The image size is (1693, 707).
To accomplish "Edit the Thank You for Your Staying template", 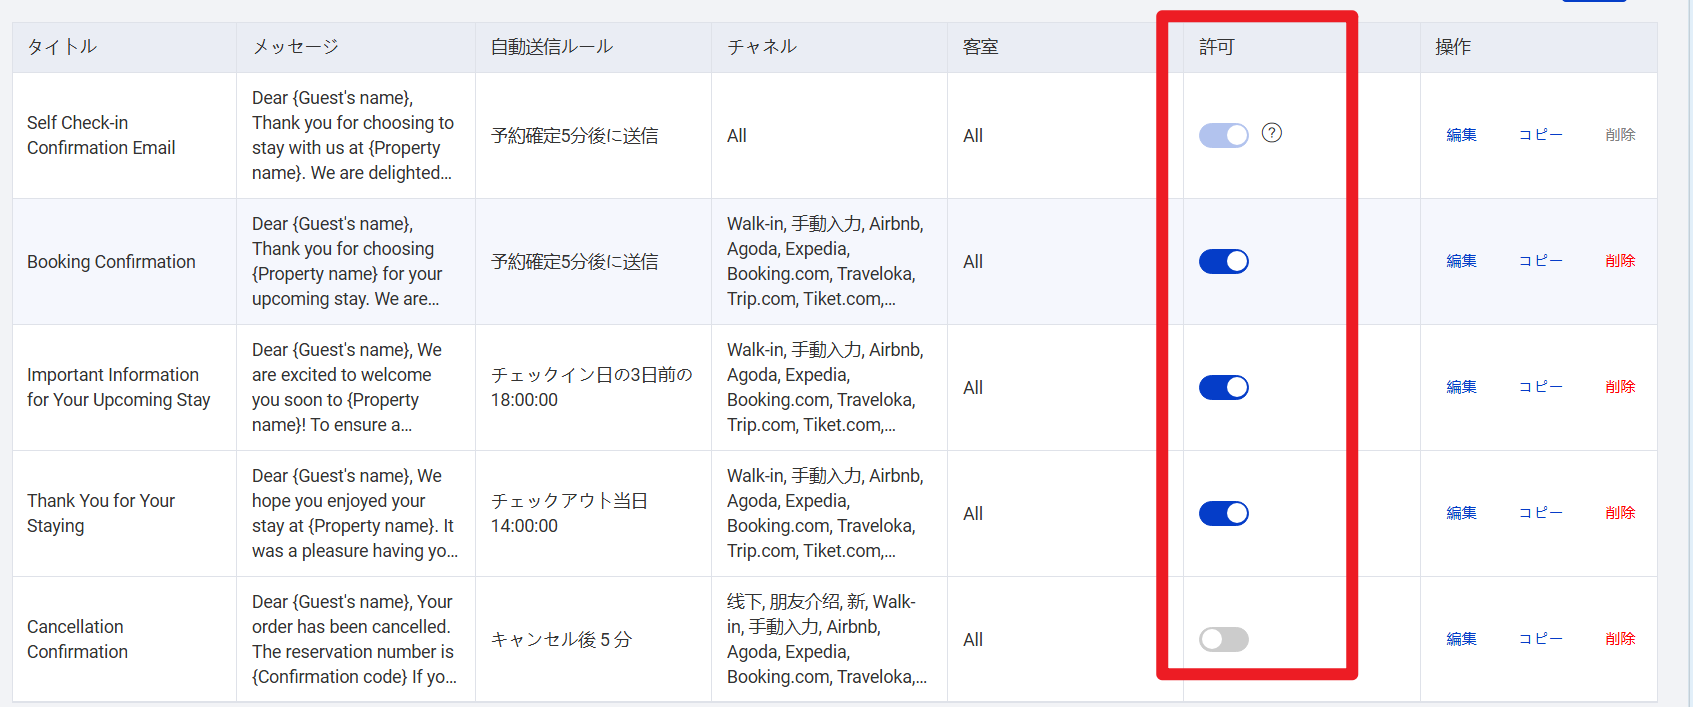I will coord(1461,513).
